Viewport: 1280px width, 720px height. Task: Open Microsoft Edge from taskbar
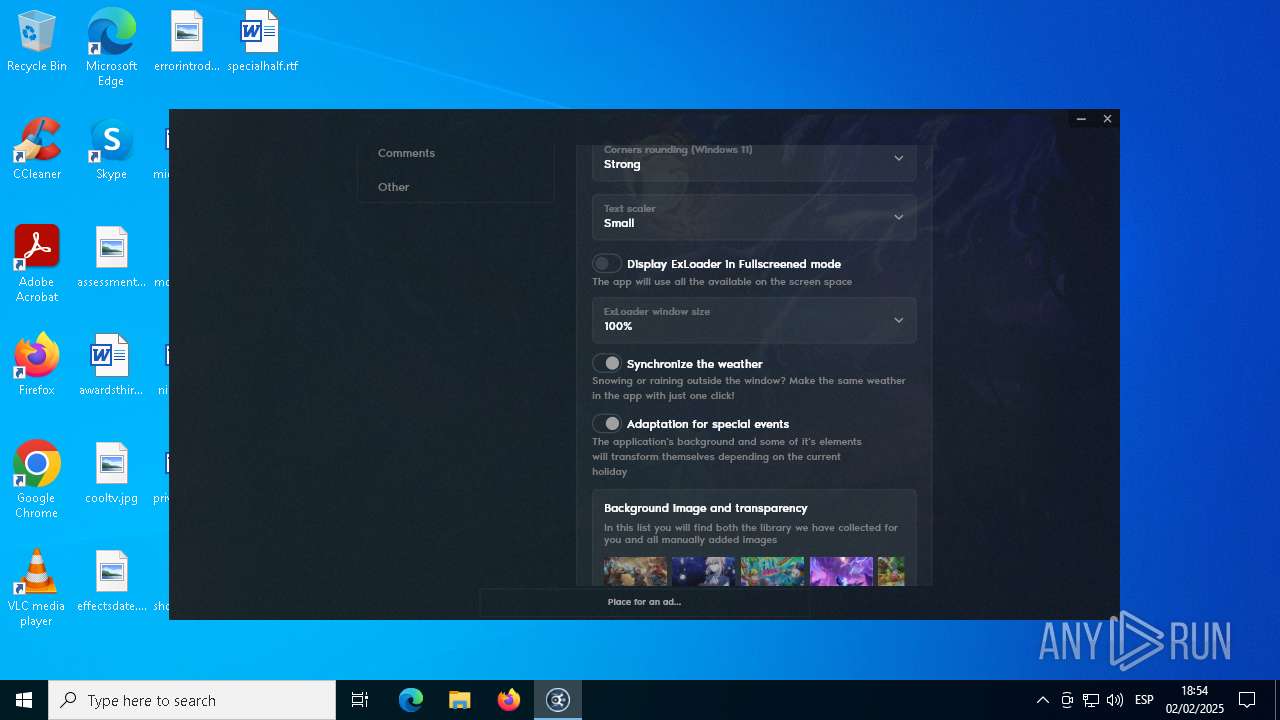411,700
